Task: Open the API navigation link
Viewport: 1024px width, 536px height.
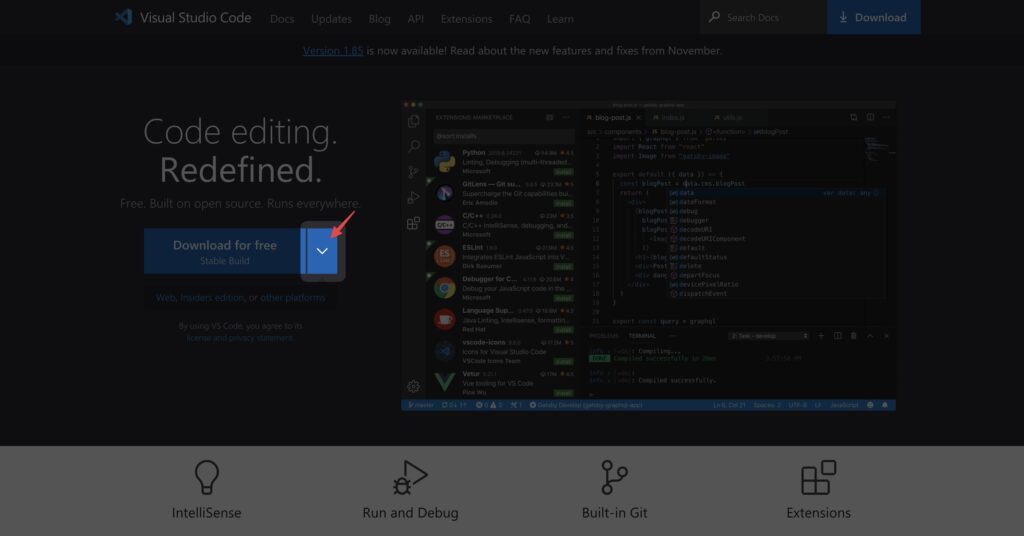Action: [415, 18]
